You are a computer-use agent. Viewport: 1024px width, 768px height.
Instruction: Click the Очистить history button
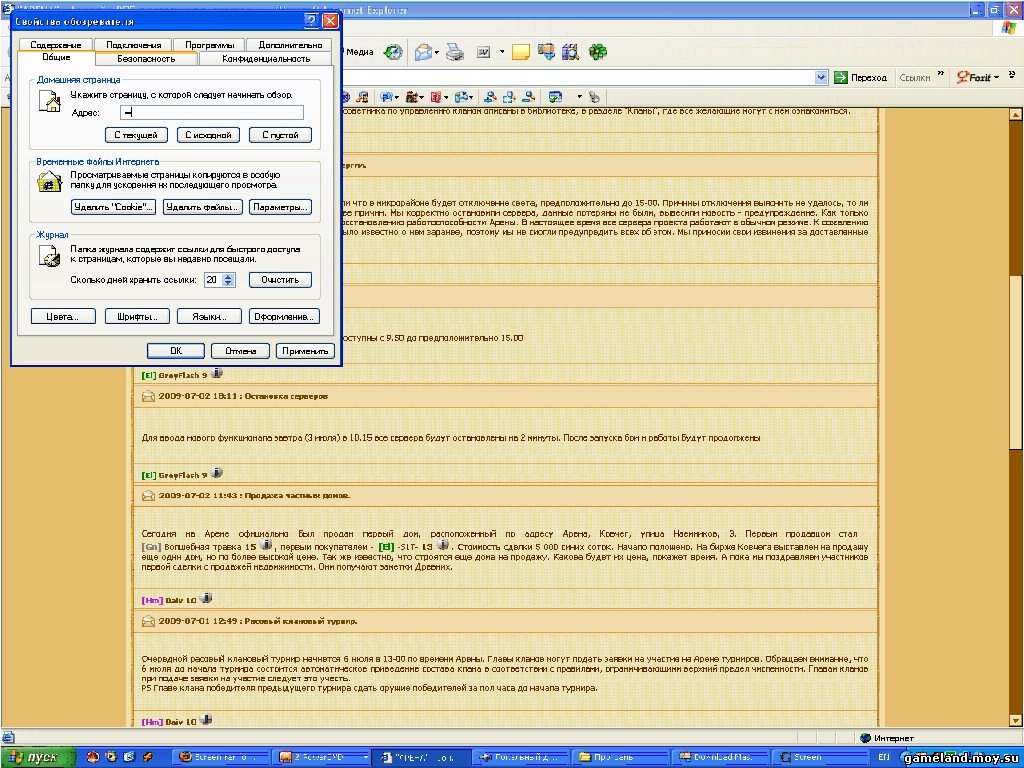280,280
